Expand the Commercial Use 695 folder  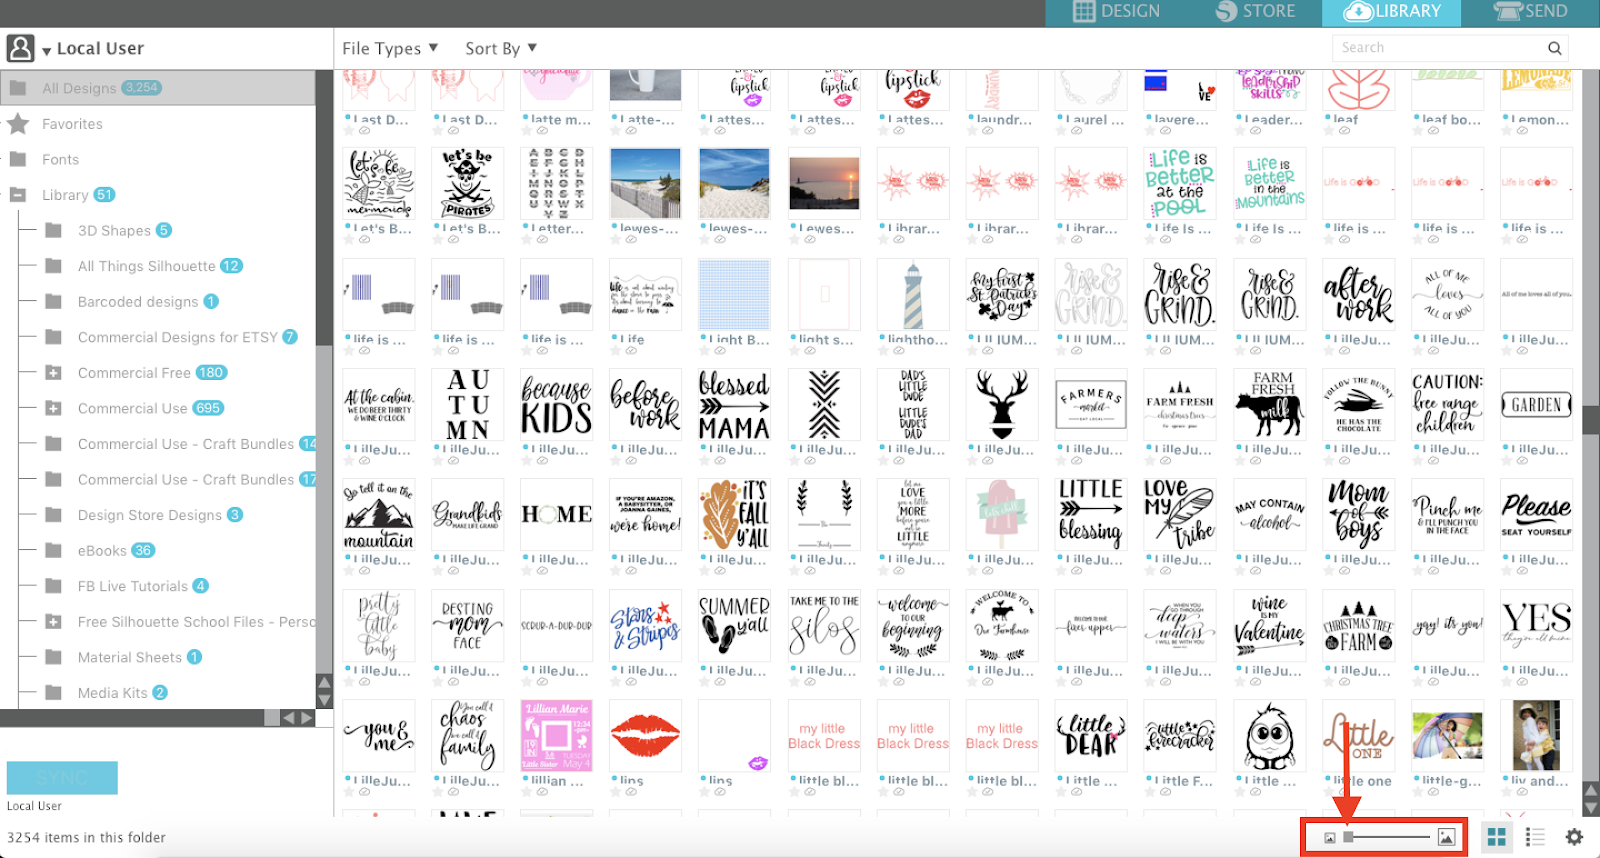(54, 408)
